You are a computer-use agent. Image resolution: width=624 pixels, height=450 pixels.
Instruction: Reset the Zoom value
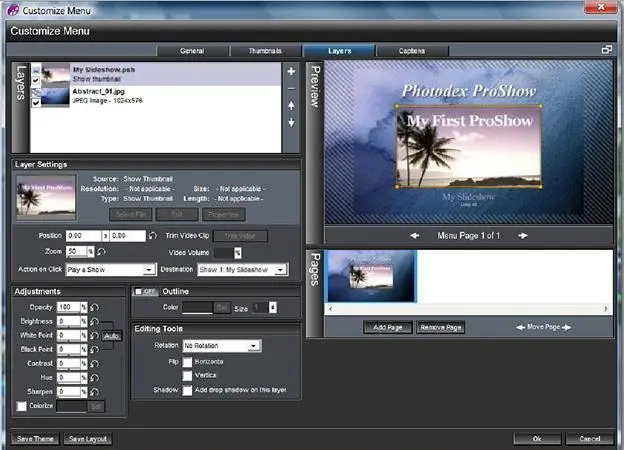pyautogui.click(x=101, y=251)
